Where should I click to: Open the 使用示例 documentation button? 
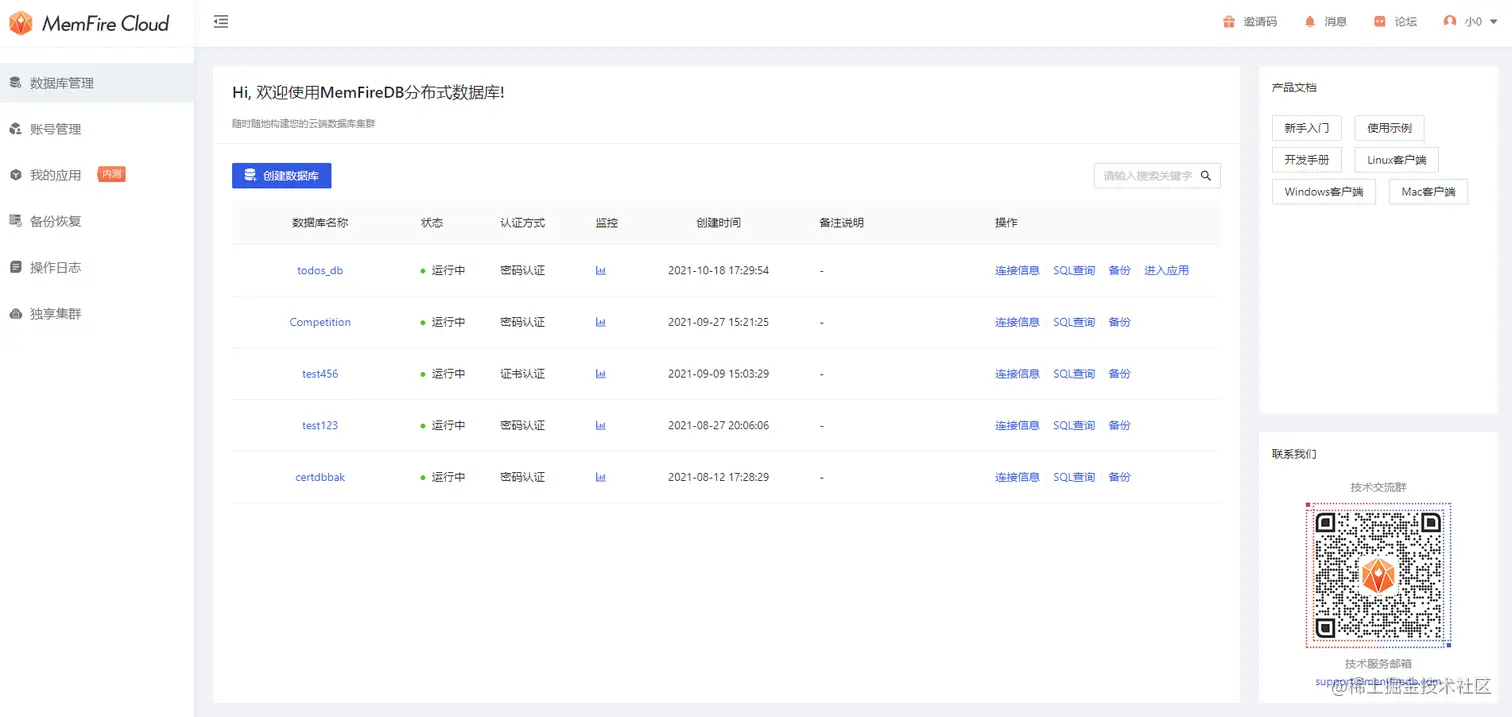[1389, 128]
